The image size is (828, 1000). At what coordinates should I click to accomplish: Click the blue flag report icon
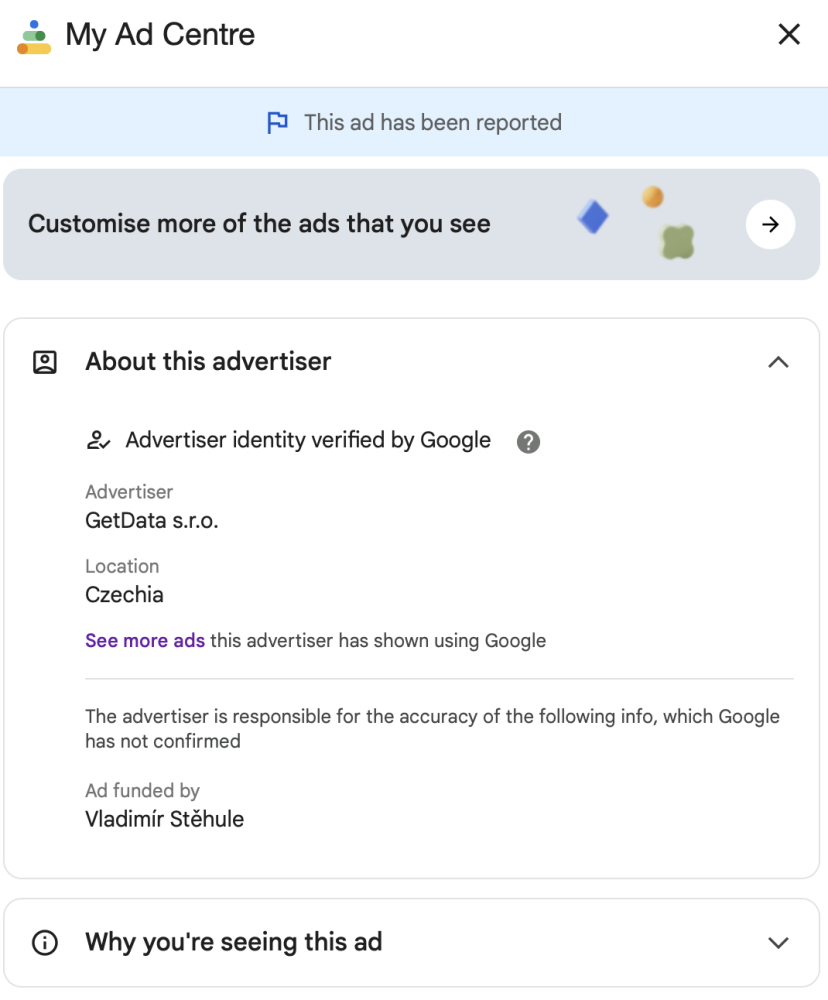tap(277, 122)
